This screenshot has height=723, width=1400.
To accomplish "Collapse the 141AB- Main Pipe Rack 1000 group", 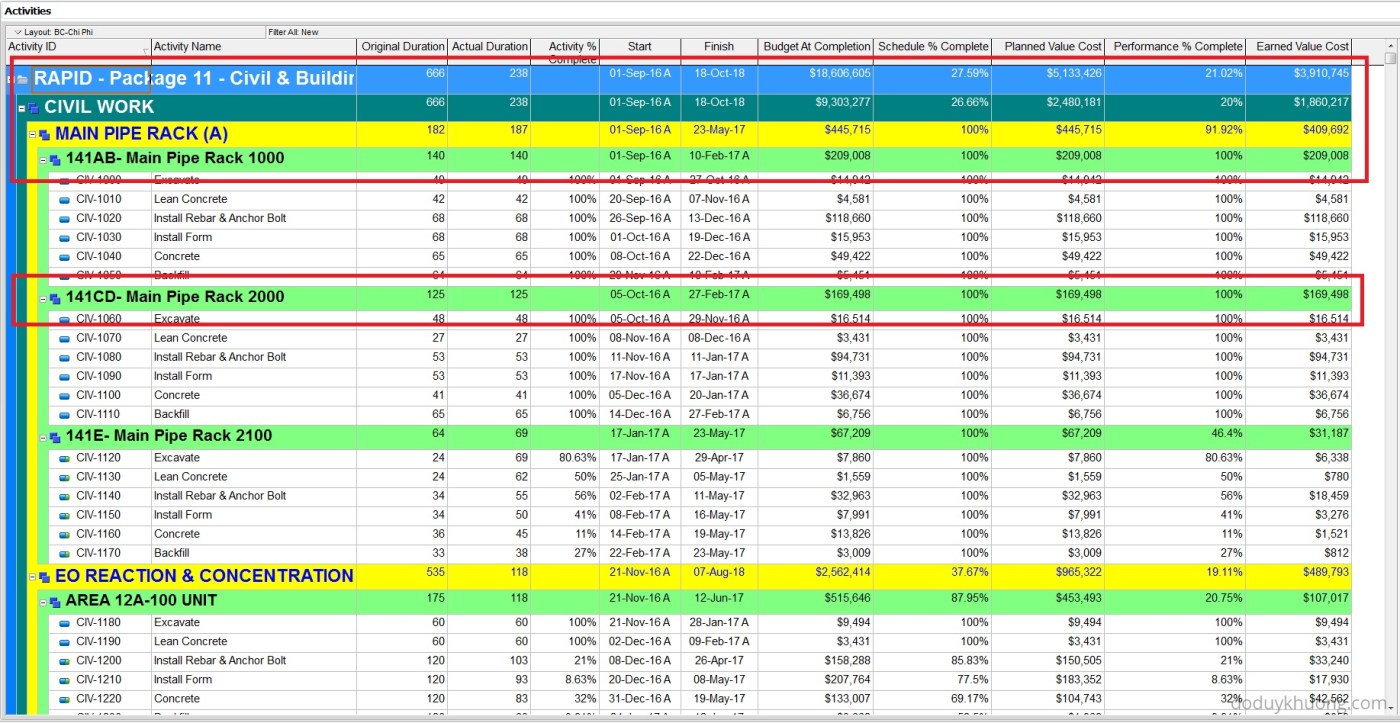I will point(43,159).
